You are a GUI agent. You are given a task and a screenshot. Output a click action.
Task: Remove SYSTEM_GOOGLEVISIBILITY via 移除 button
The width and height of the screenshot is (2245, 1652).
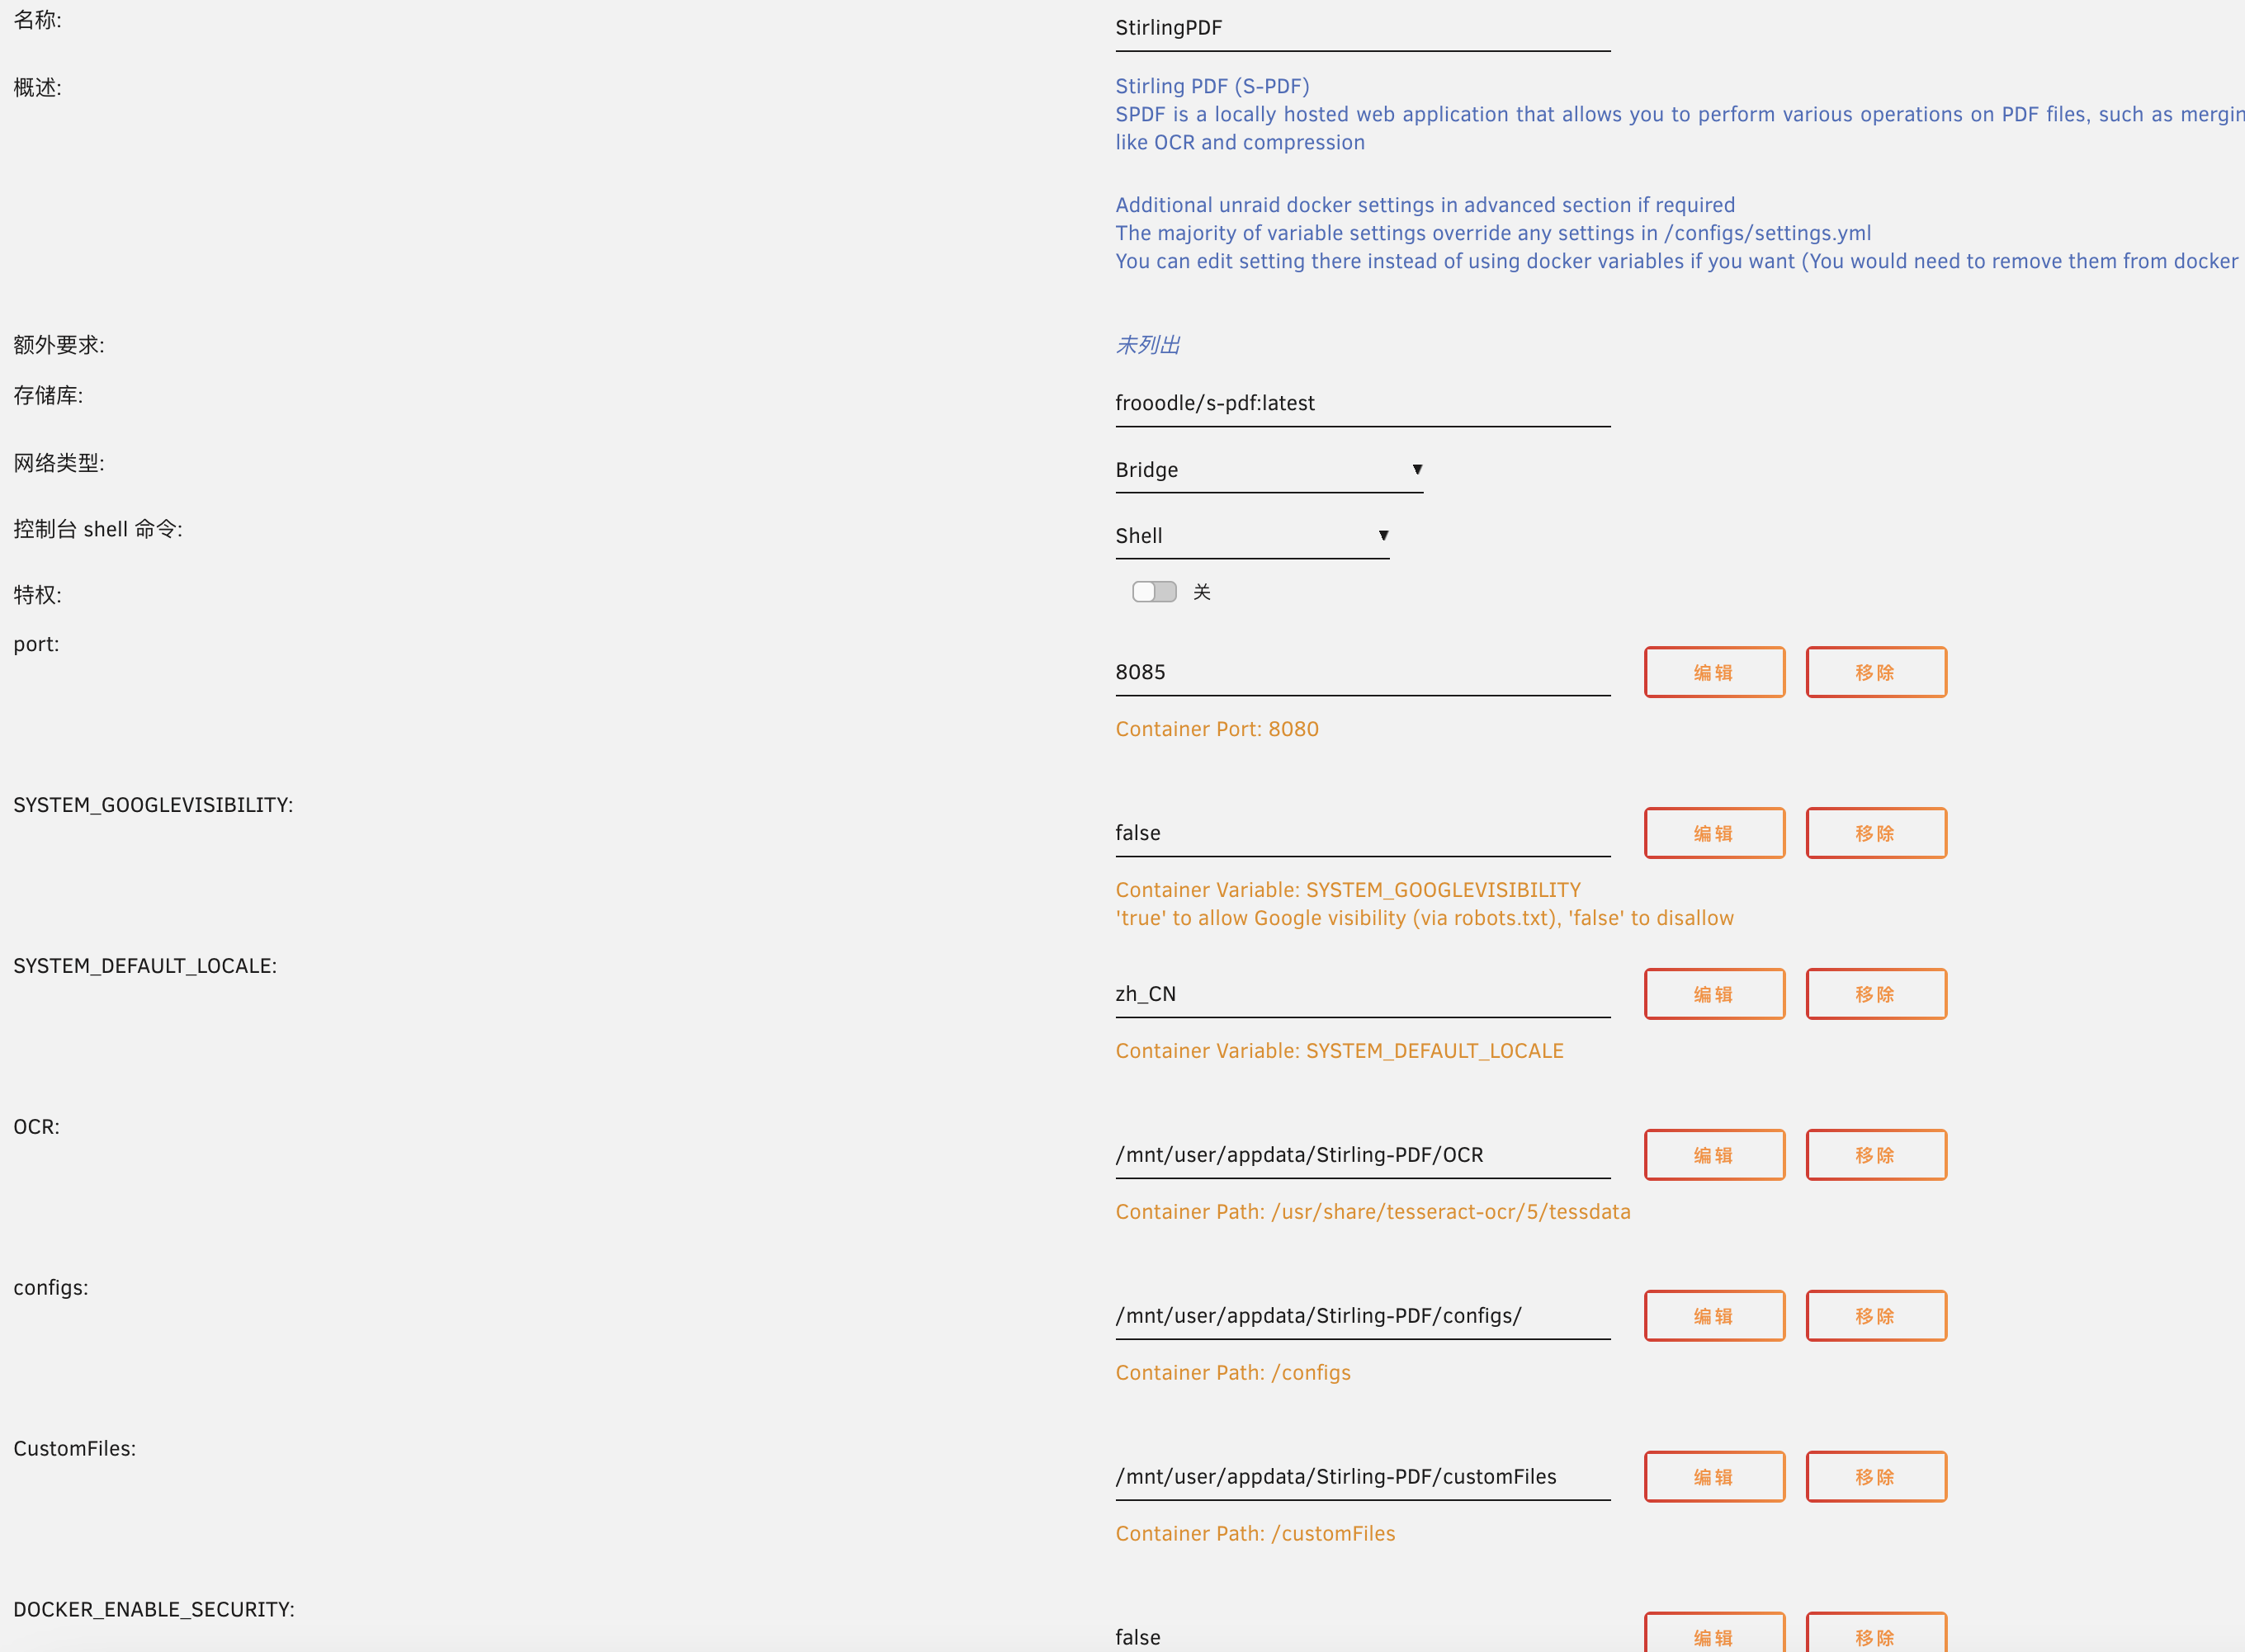pyautogui.click(x=1876, y=833)
